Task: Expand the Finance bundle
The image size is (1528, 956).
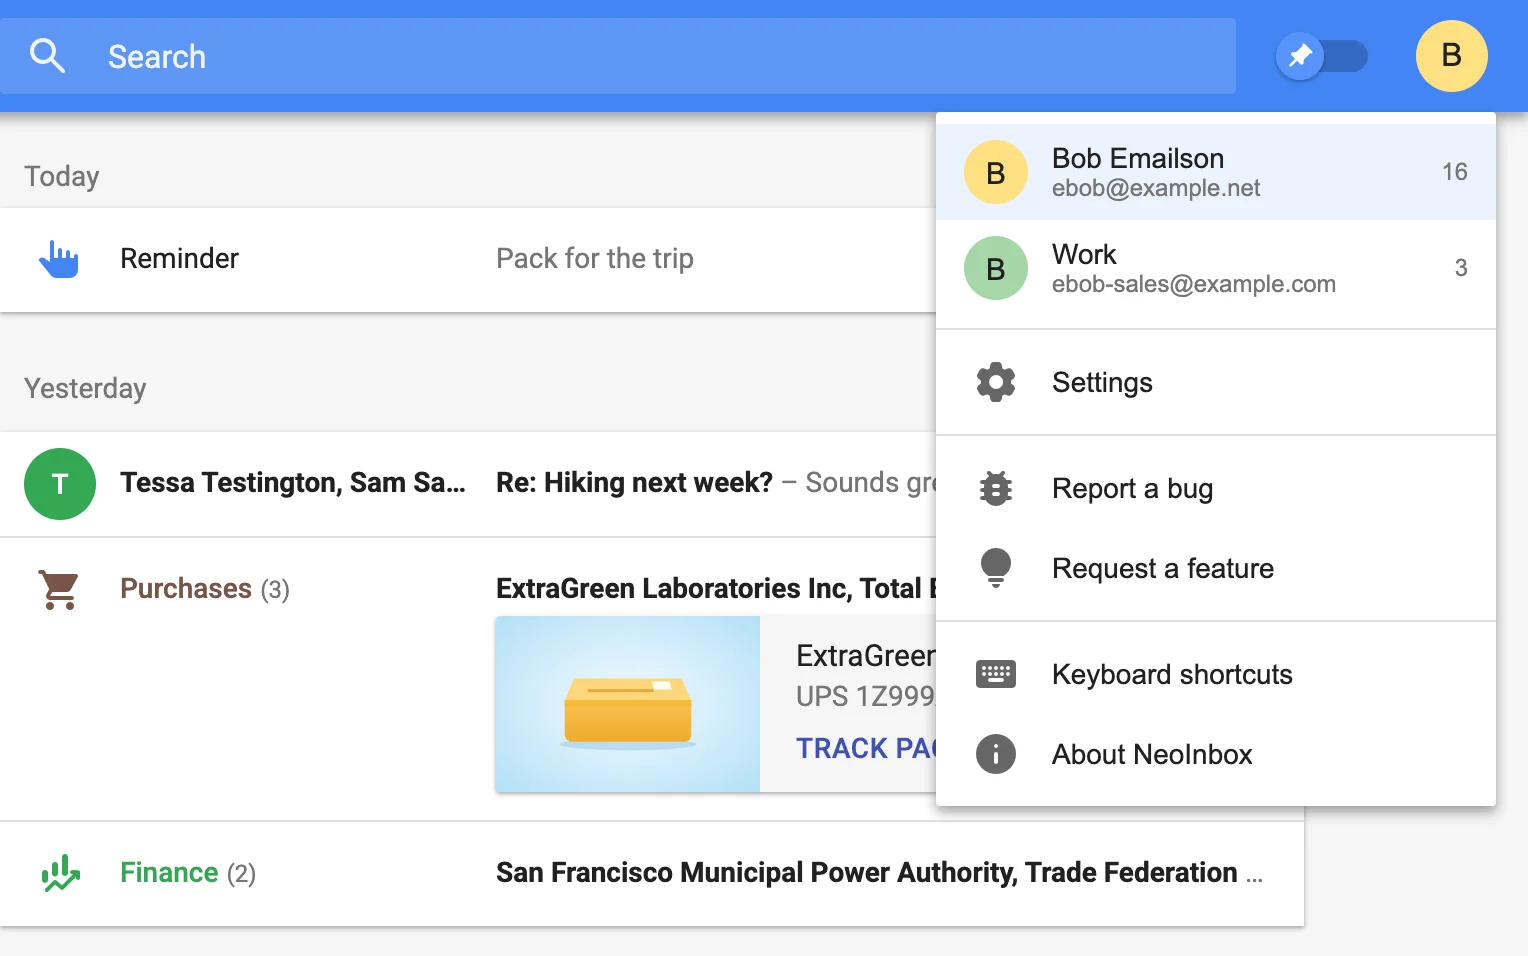Action: point(187,873)
